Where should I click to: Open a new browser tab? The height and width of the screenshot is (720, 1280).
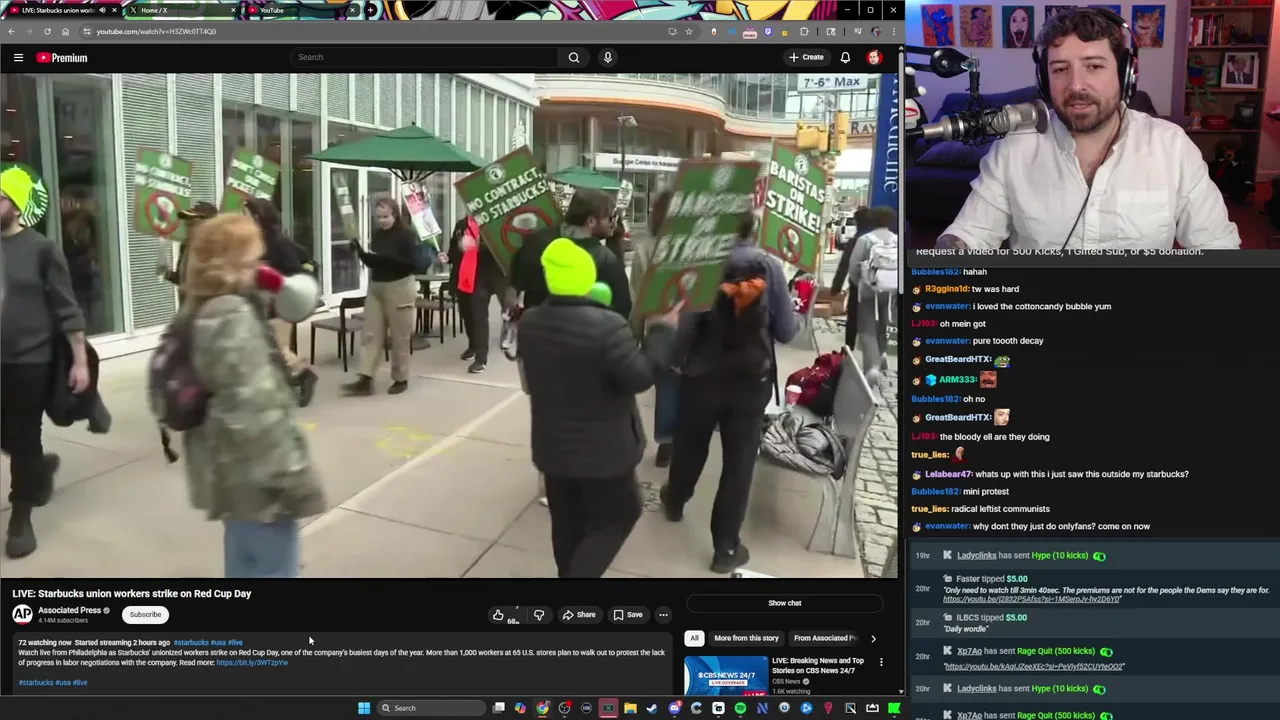pos(371,10)
